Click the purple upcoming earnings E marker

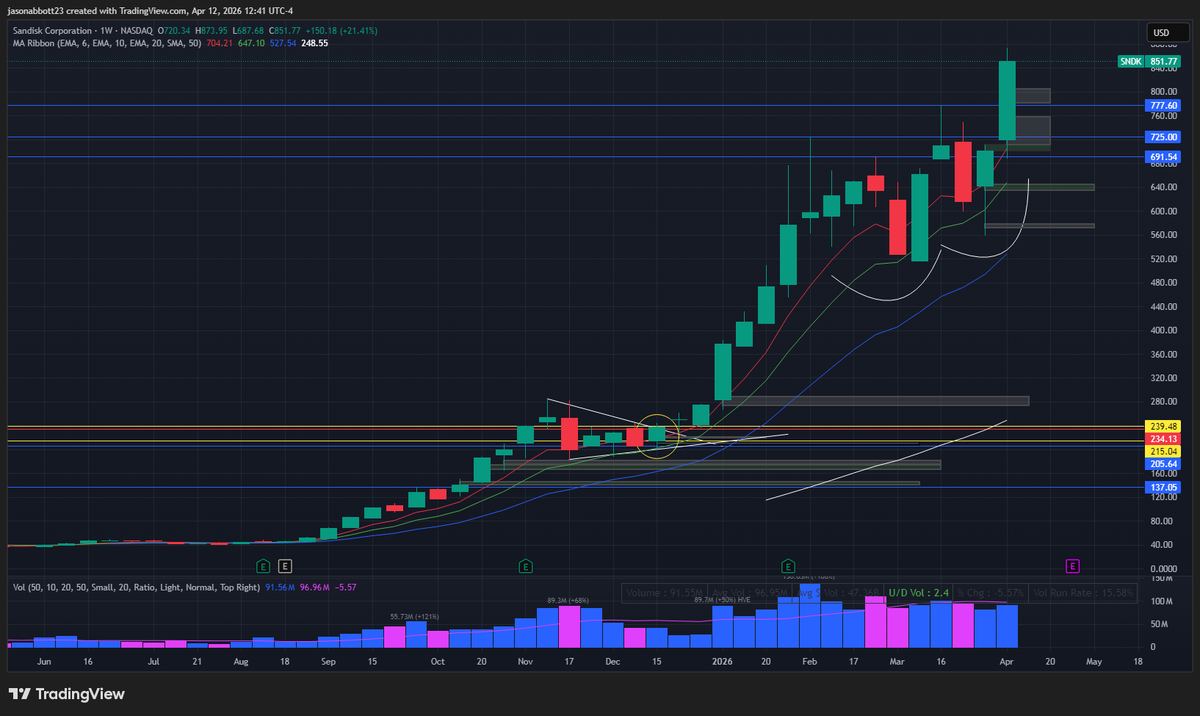(1072, 566)
